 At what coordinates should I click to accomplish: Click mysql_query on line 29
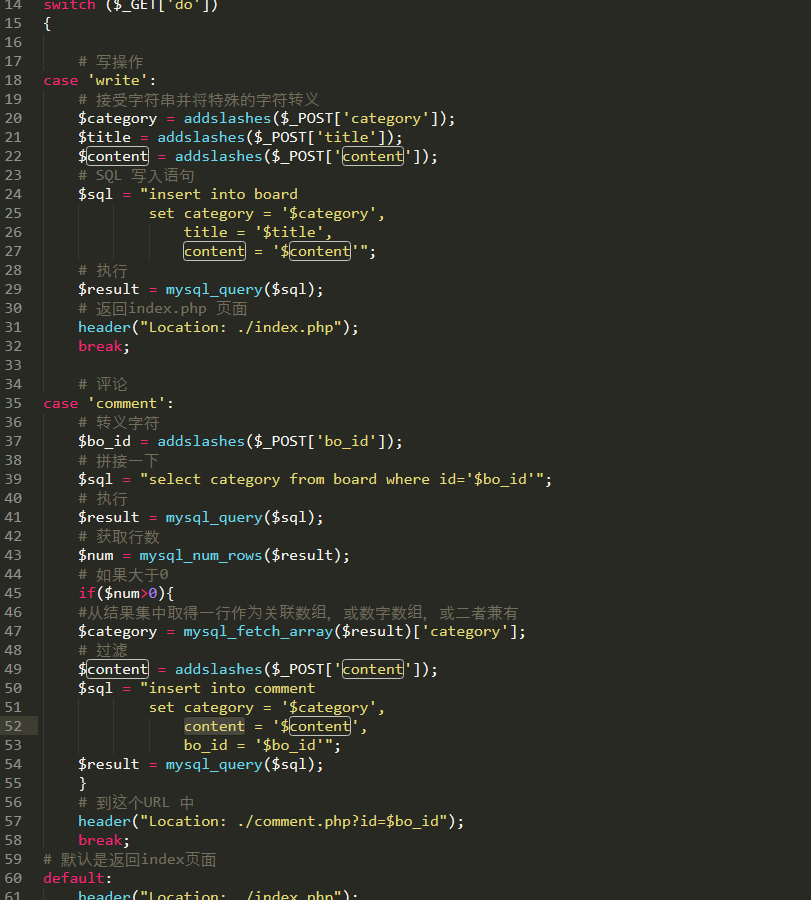pos(214,289)
